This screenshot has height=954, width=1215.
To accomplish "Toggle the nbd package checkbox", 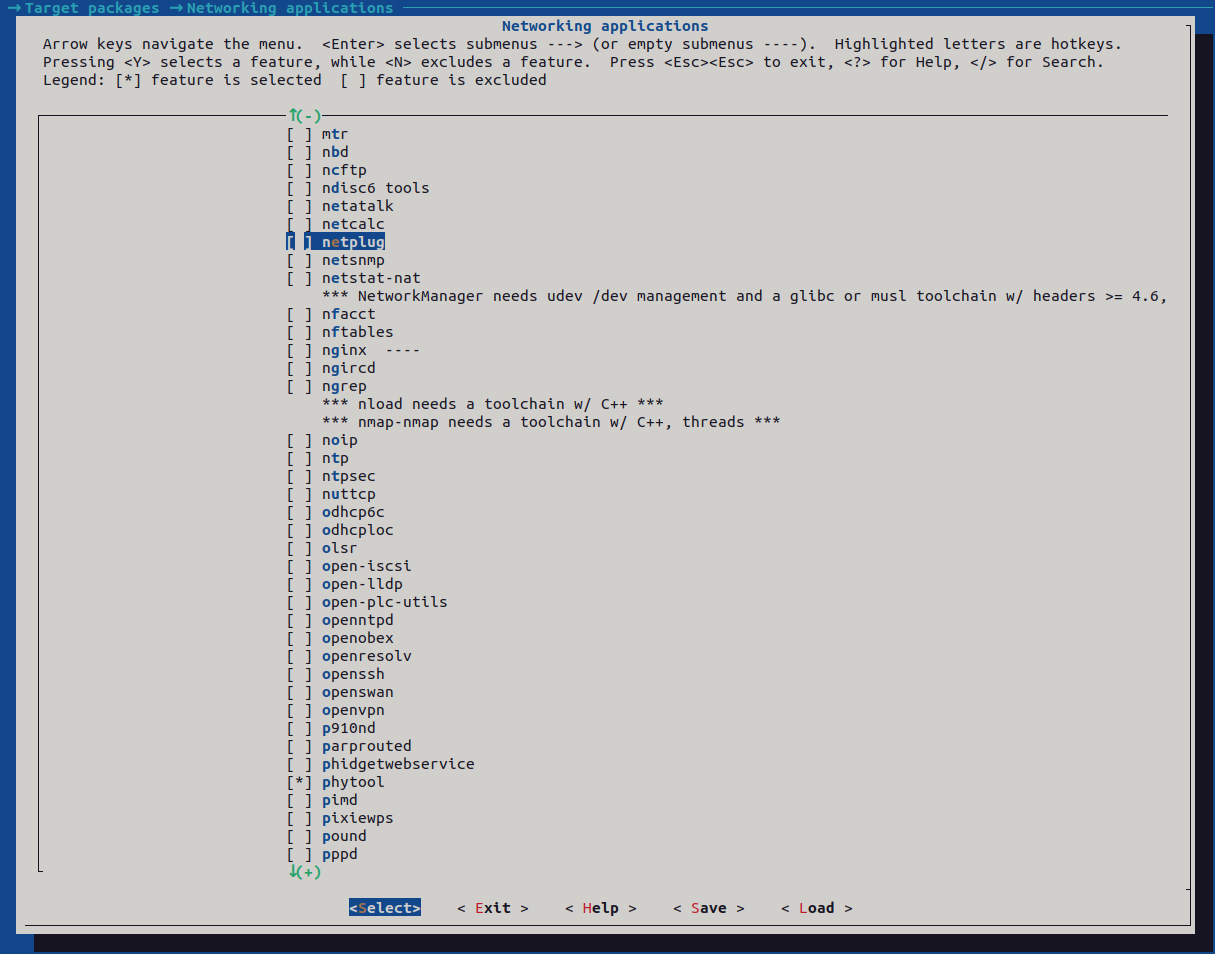I will click(x=299, y=152).
